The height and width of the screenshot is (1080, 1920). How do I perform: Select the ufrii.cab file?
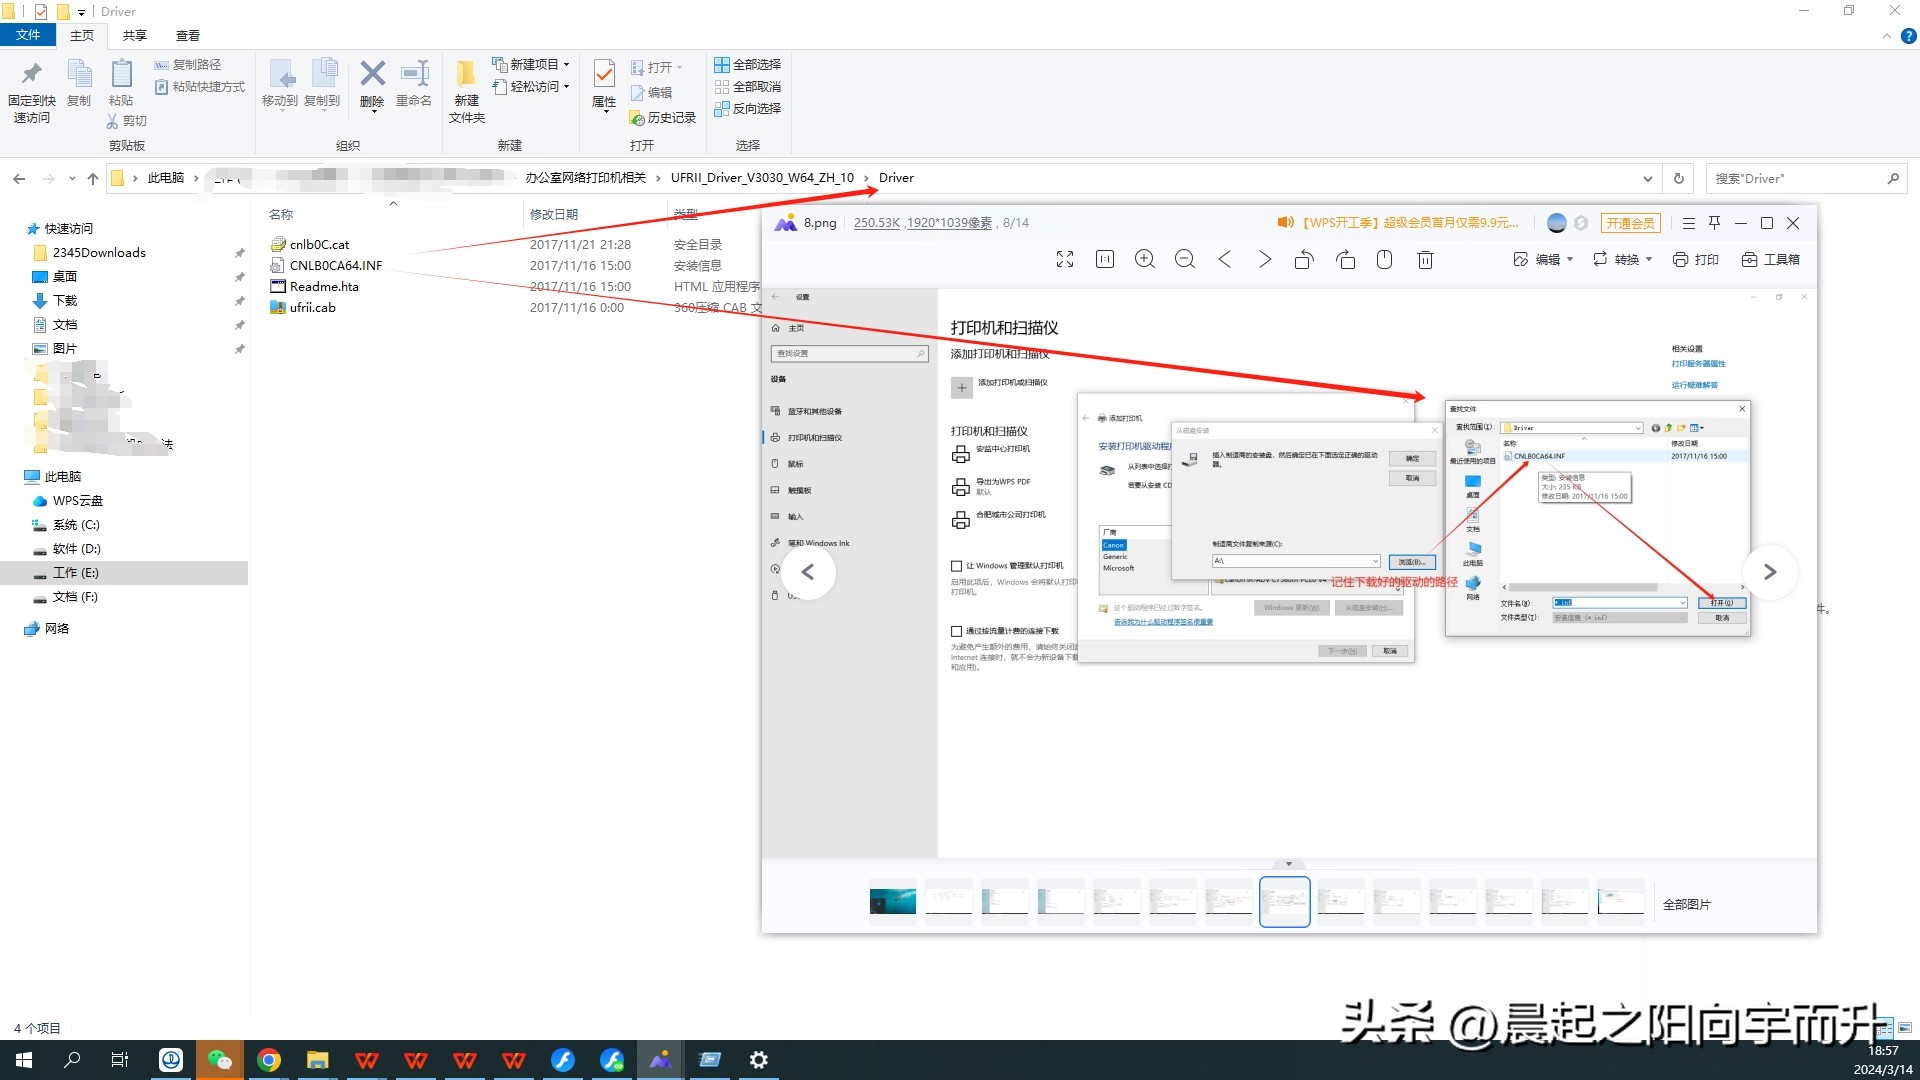pos(313,308)
